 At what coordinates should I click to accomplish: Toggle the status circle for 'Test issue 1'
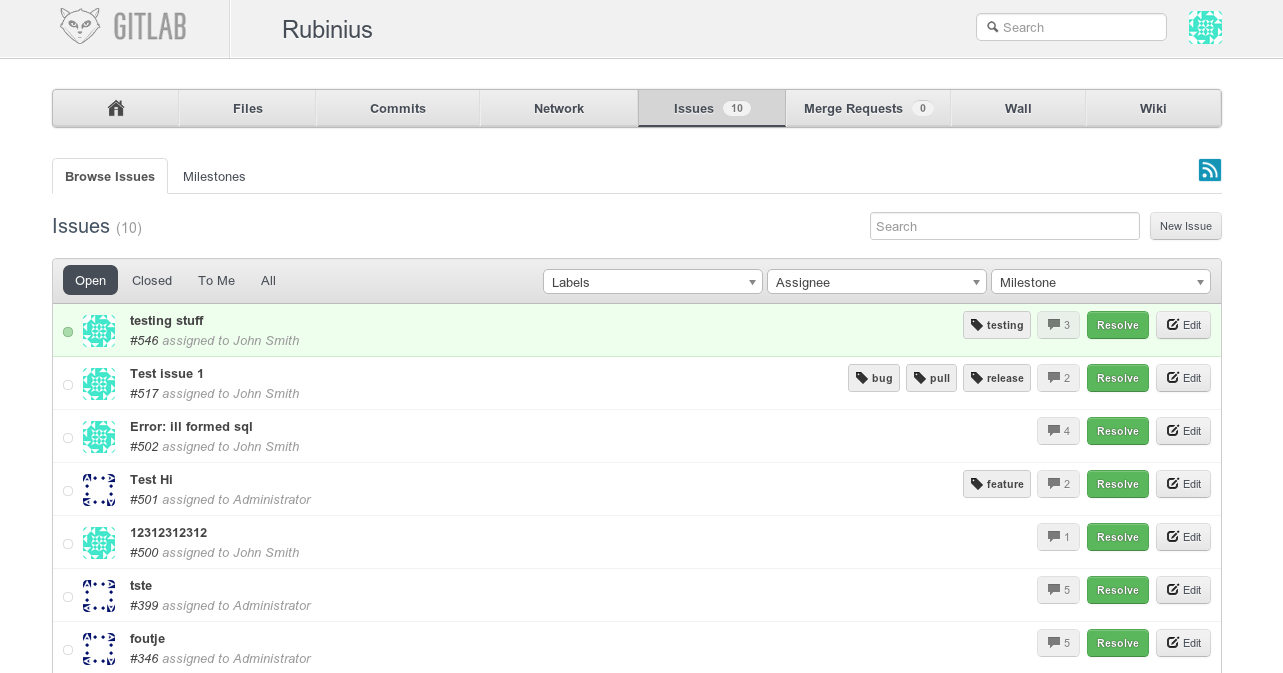(x=68, y=385)
